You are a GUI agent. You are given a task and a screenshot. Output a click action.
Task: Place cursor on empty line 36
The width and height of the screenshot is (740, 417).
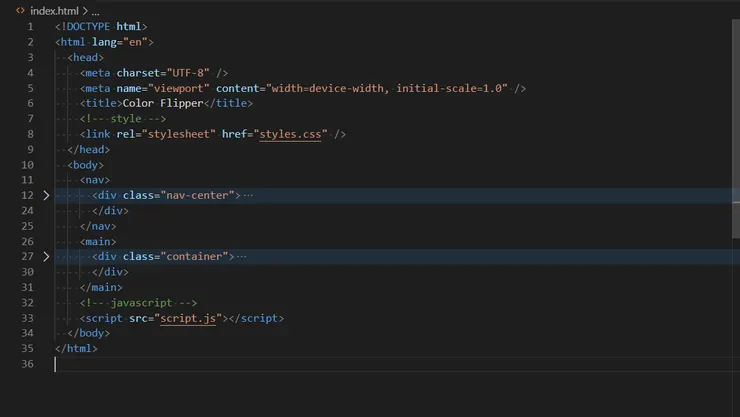pos(200,364)
